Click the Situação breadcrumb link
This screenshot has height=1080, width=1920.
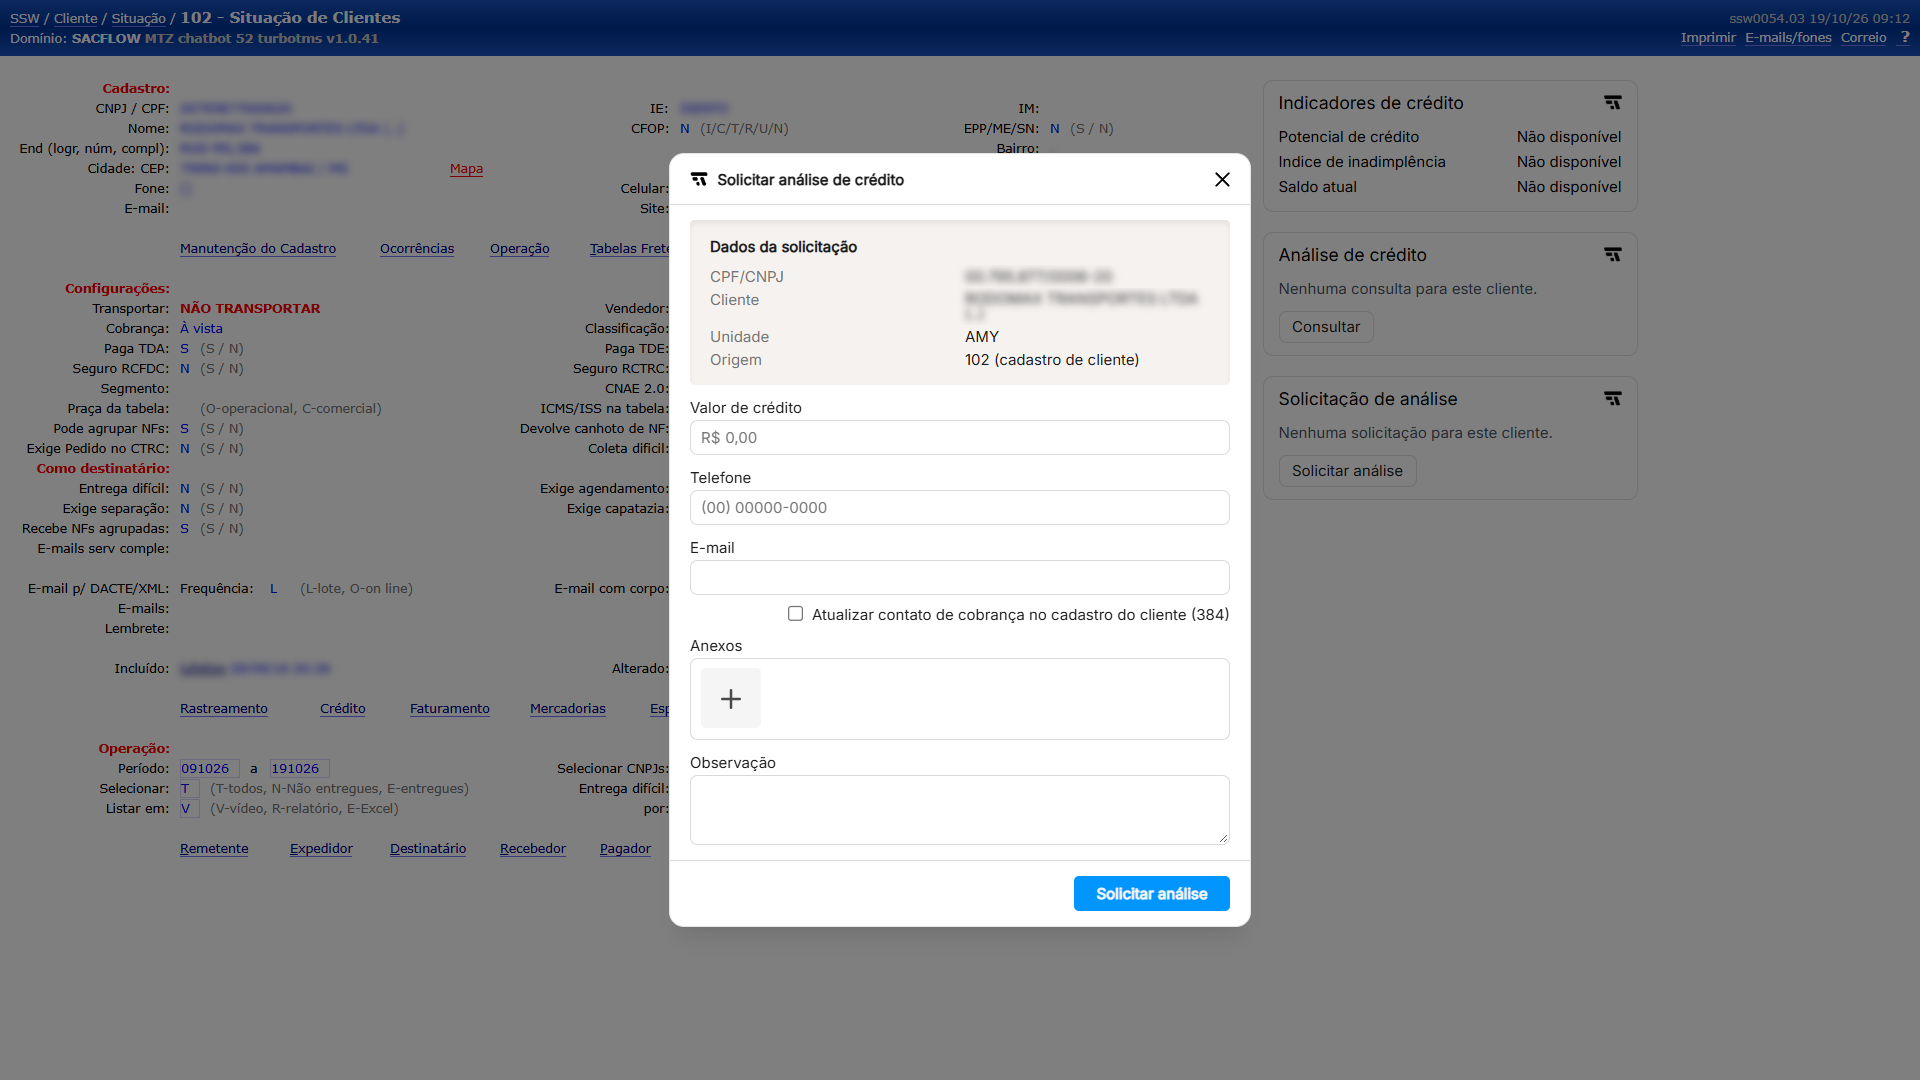click(139, 19)
